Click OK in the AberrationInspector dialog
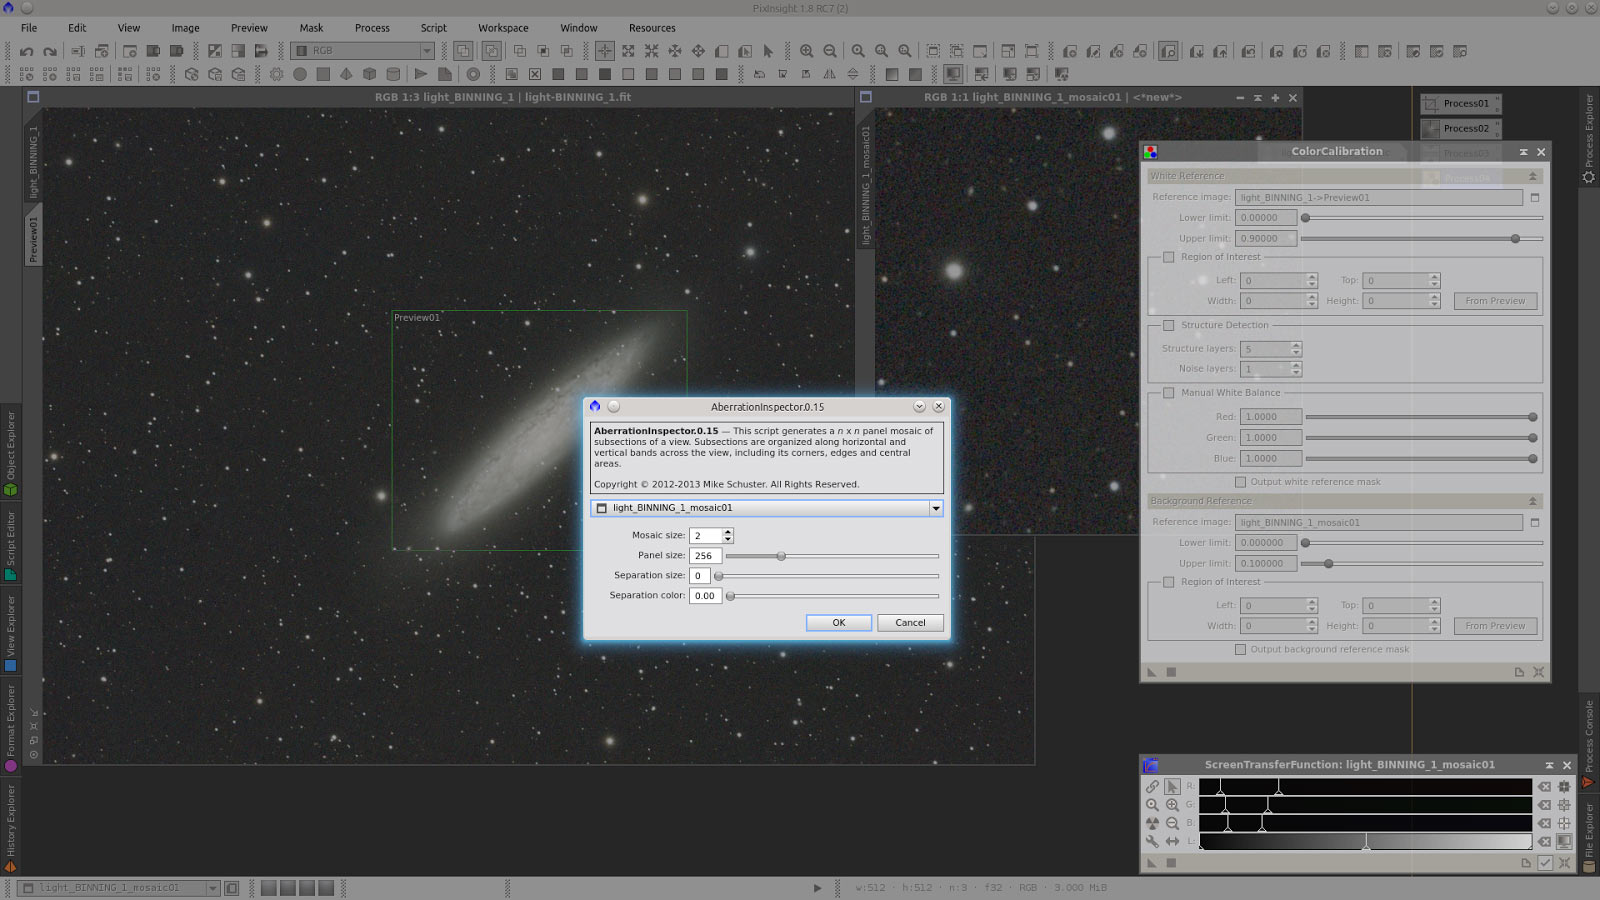 (838, 622)
